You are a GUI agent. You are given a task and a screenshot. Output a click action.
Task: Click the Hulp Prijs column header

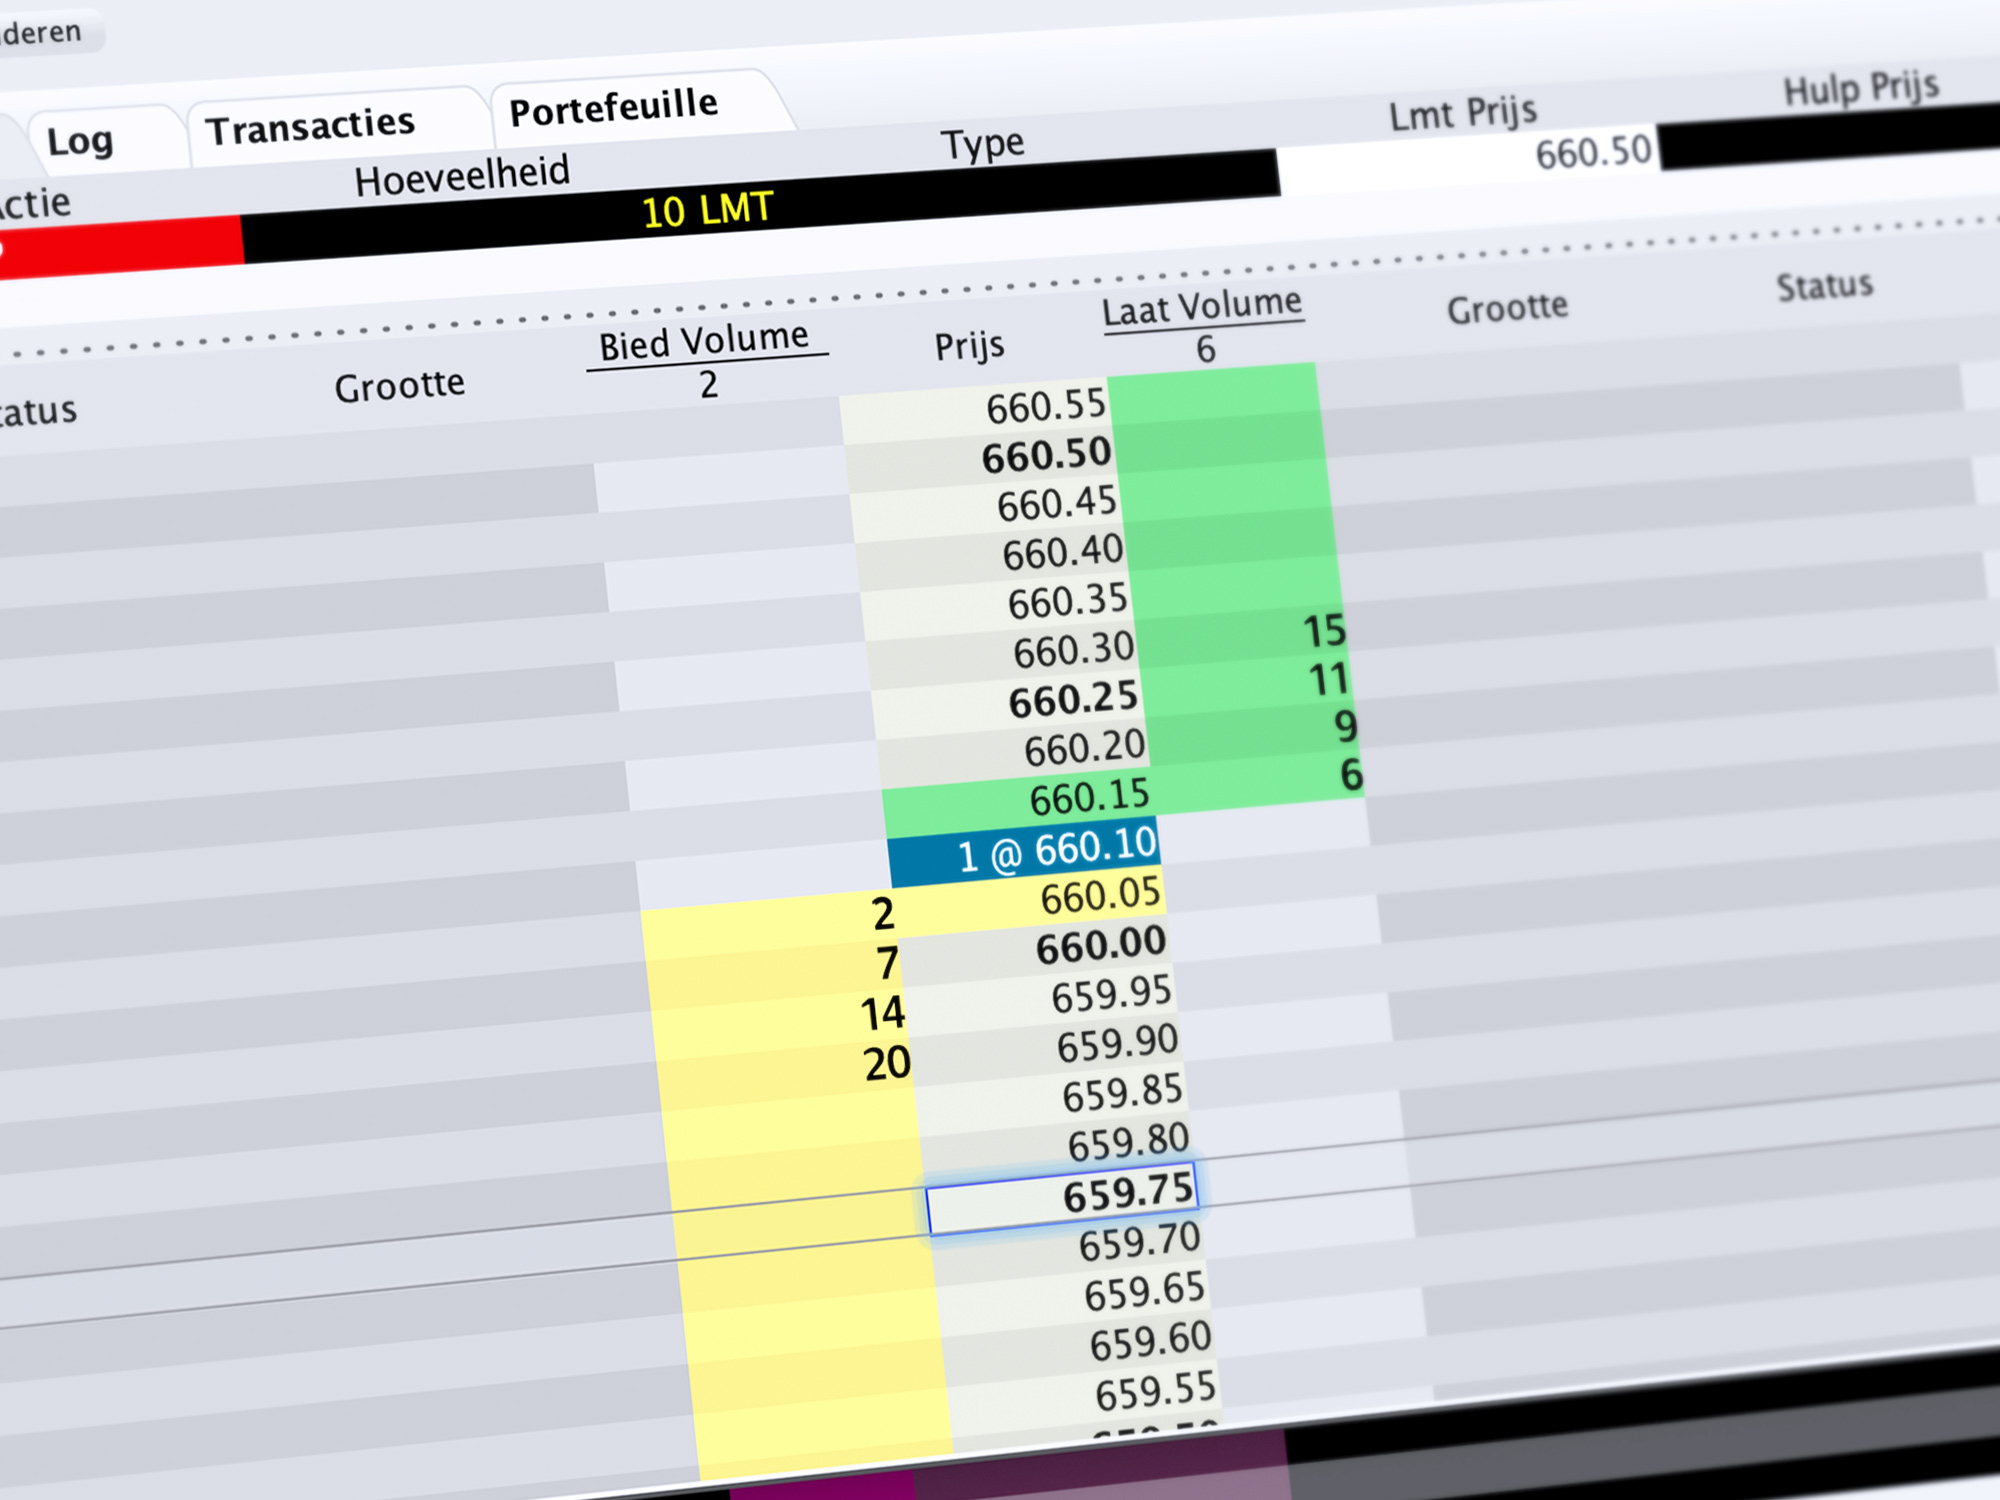[1861, 88]
